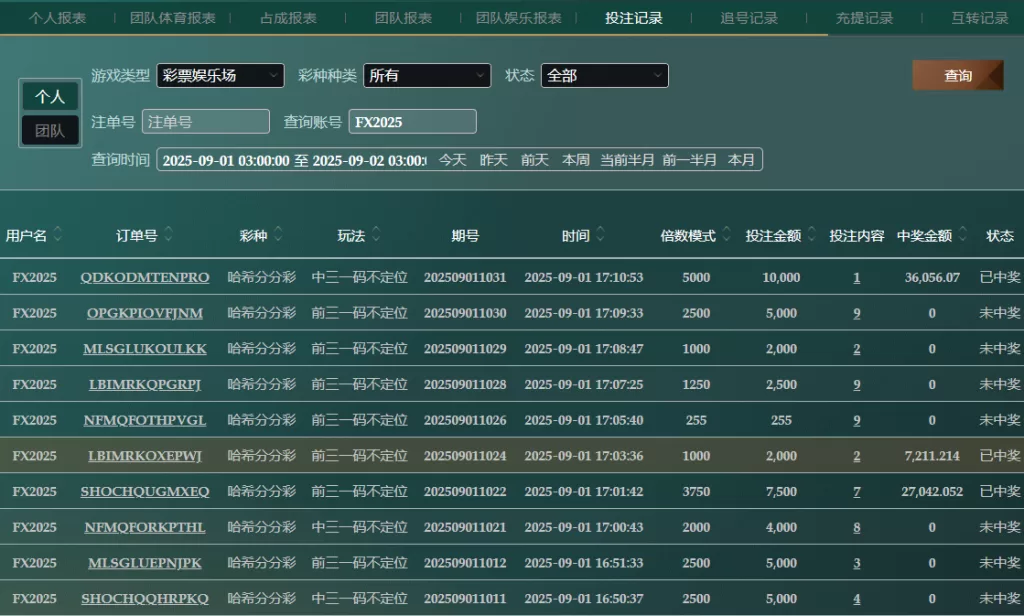The width and height of the screenshot is (1024, 616).
Task: Open bet content link for issue 202509011011
Action: click(857, 598)
